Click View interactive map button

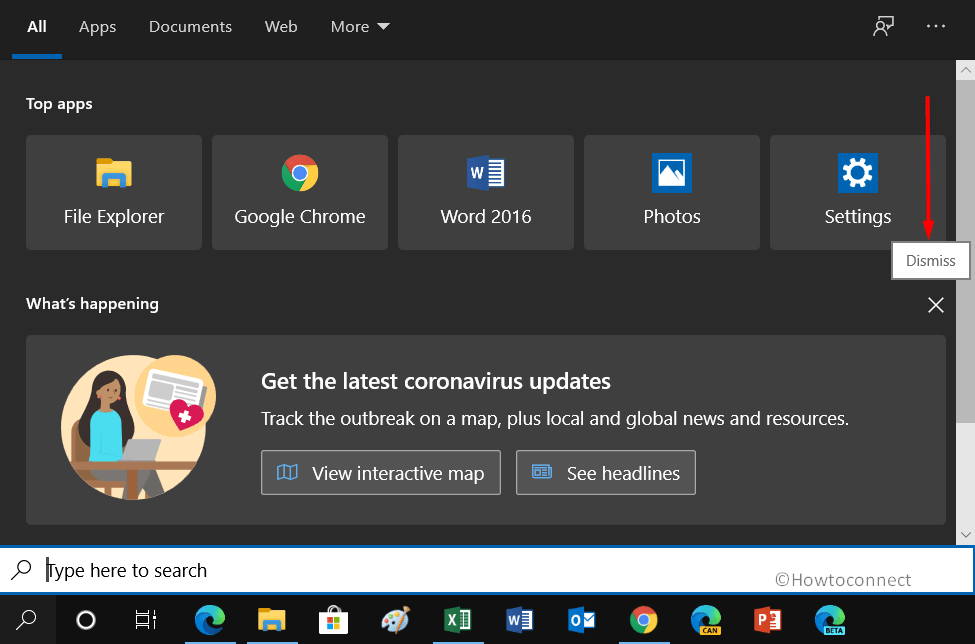[381, 472]
